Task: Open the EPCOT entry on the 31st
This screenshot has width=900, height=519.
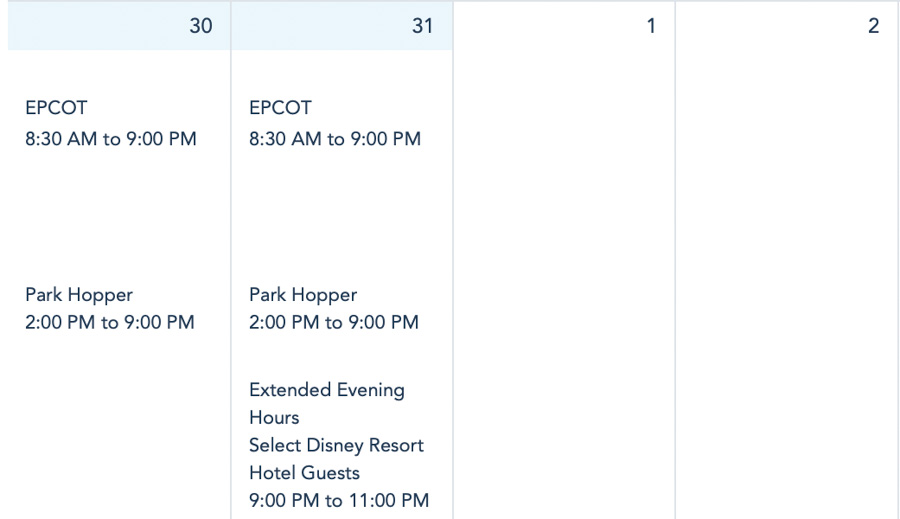Action: pos(280,108)
